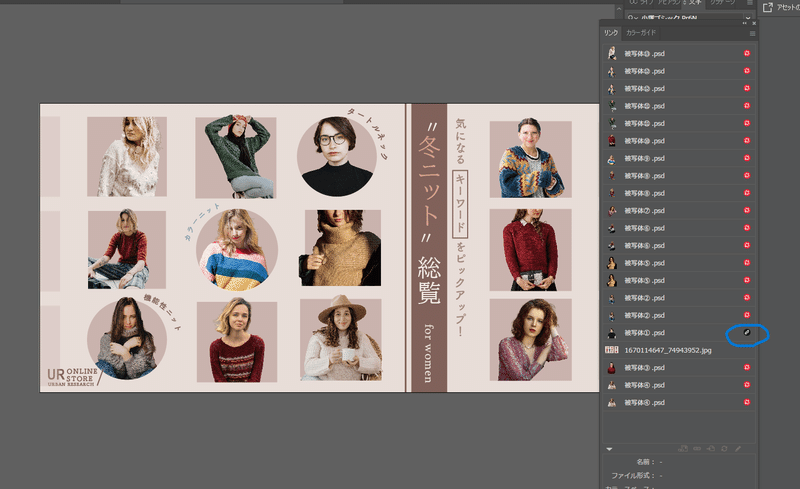Screen dimensions: 800x489
Task: Open the font family dropdown chevron
Action: click(747, 18)
